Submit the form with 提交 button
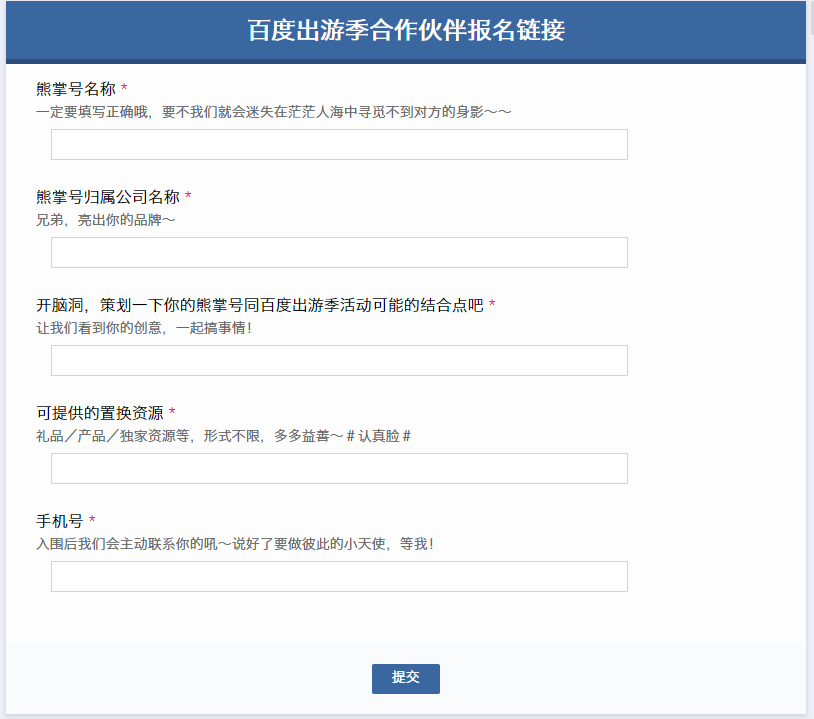 405,679
